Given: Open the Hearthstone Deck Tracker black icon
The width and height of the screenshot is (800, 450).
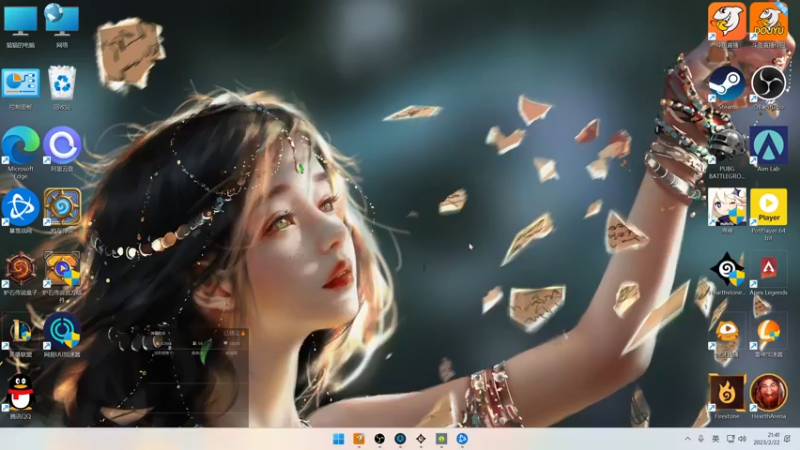Looking at the screenshot, I should pyautogui.click(x=728, y=269).
